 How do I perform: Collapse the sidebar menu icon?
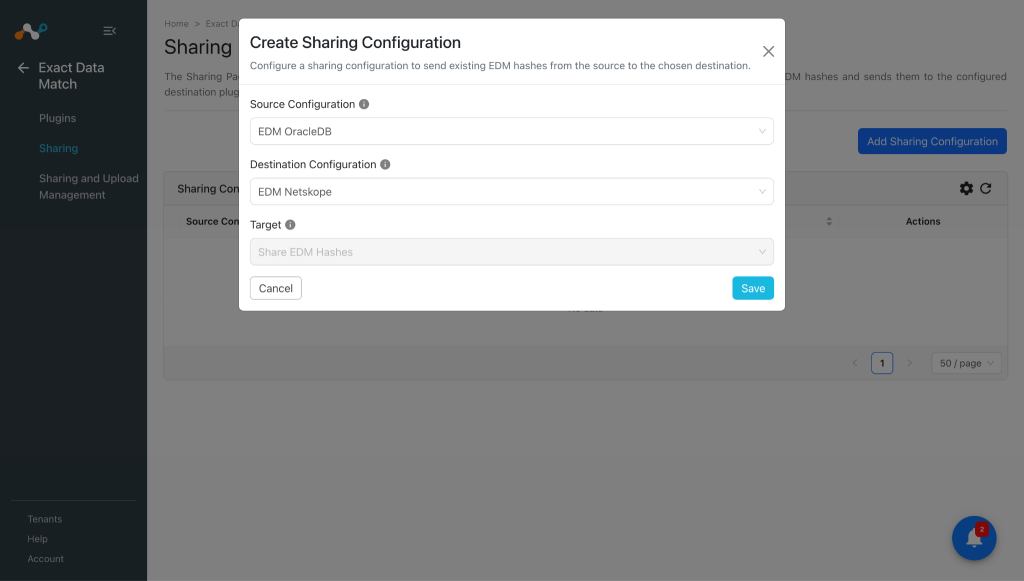(x=110, y=31)
